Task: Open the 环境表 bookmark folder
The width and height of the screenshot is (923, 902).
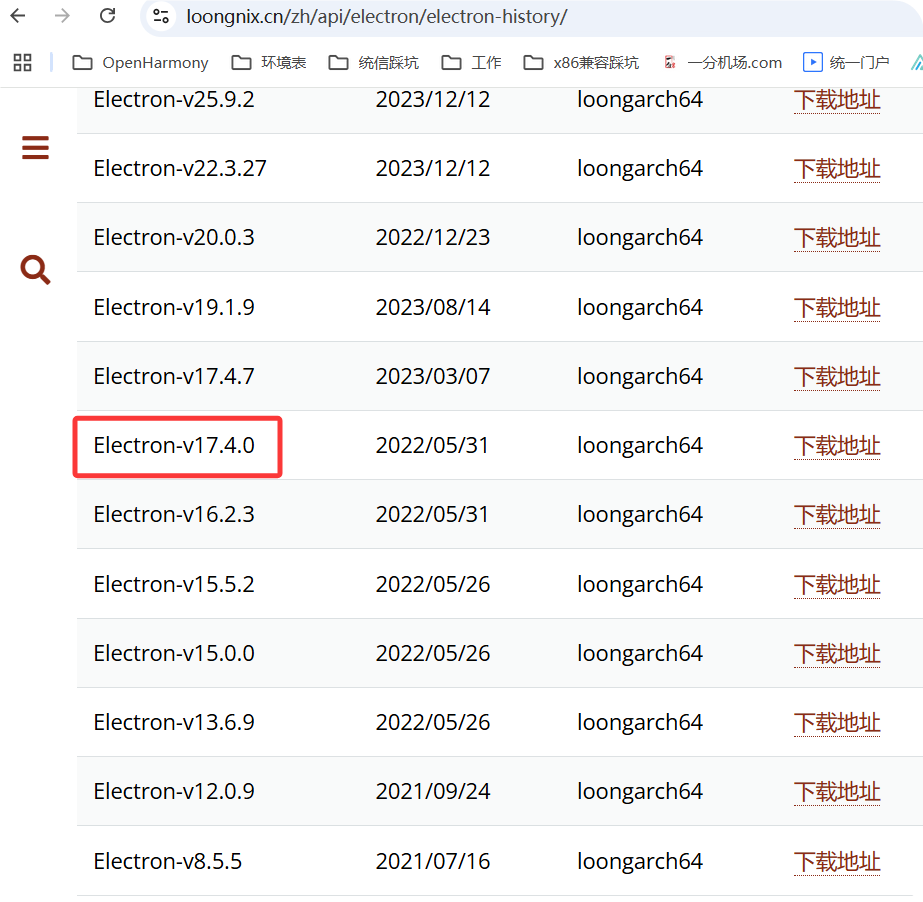Action: (269, 62)
